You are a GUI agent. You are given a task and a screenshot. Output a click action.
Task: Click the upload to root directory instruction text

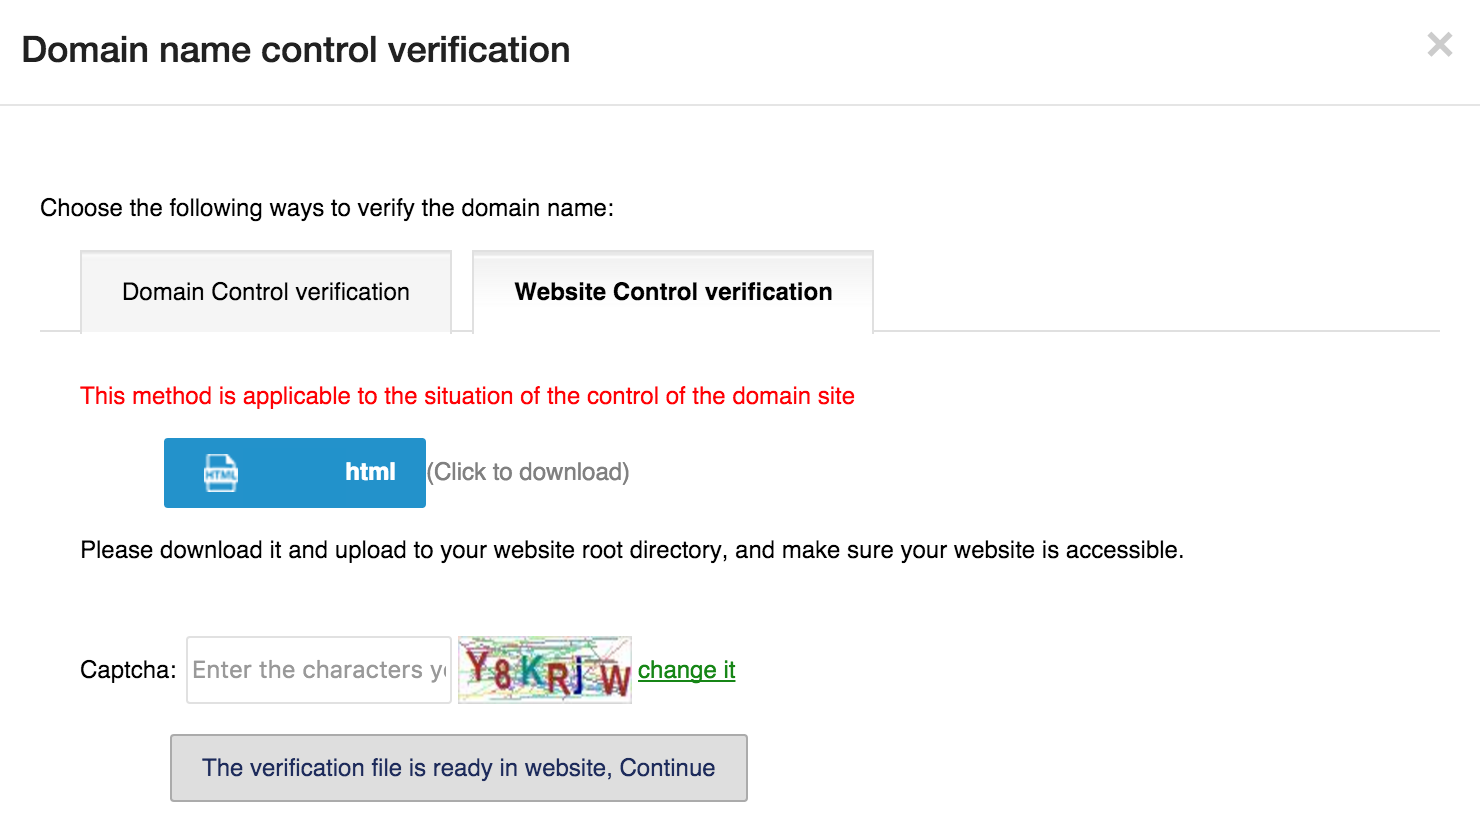(x=632, y=550)
